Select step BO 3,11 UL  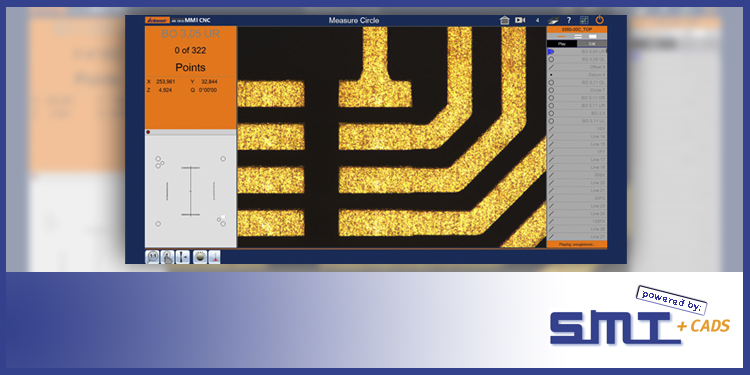coord(577,121)
